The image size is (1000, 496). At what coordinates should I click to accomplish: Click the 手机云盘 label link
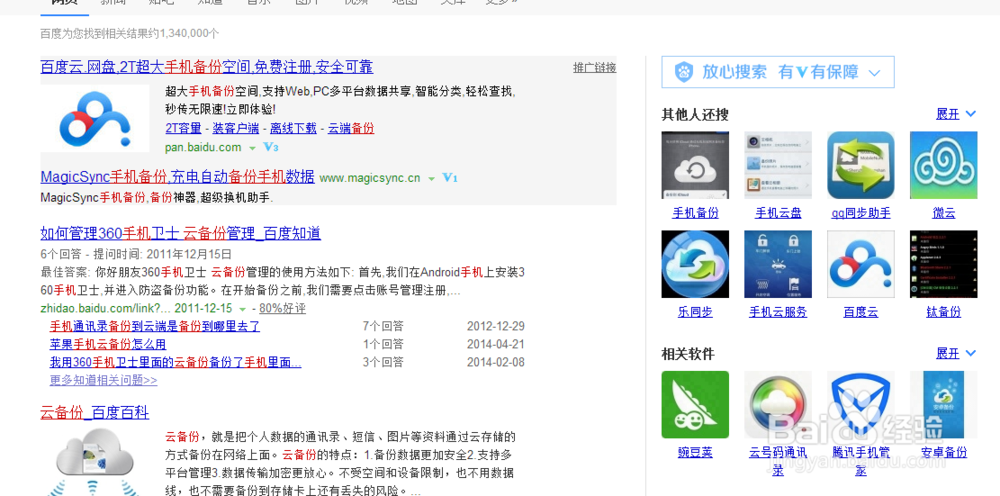[778, 213]
